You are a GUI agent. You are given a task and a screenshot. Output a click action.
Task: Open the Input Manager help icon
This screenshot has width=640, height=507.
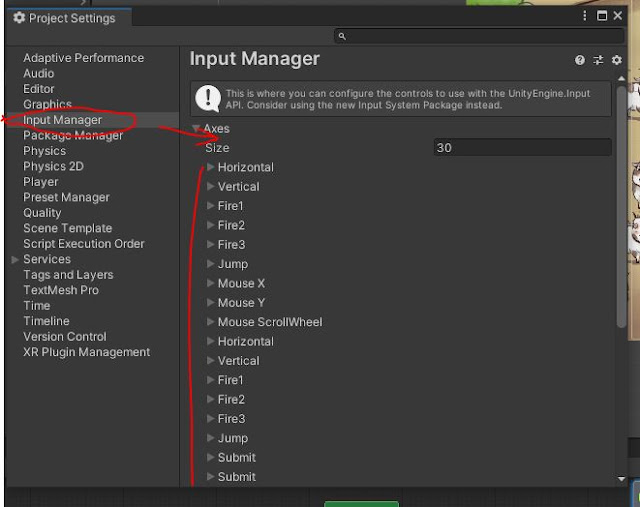[580, 61]
